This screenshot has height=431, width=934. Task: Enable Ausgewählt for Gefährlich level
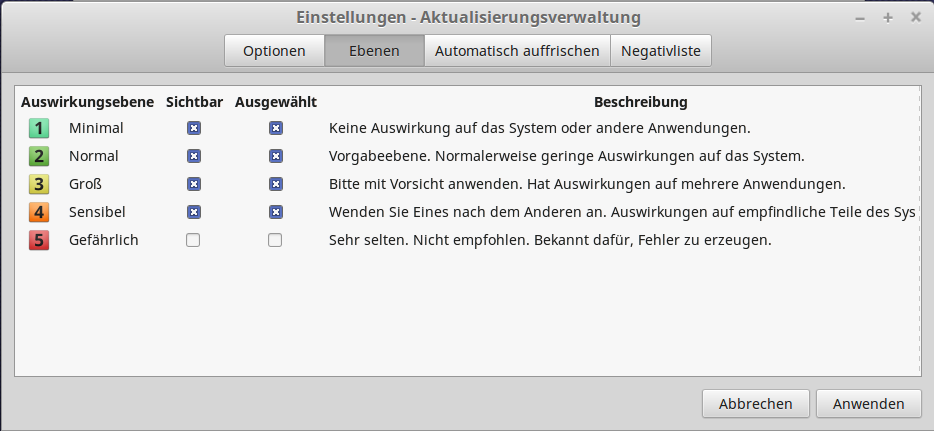275,240
